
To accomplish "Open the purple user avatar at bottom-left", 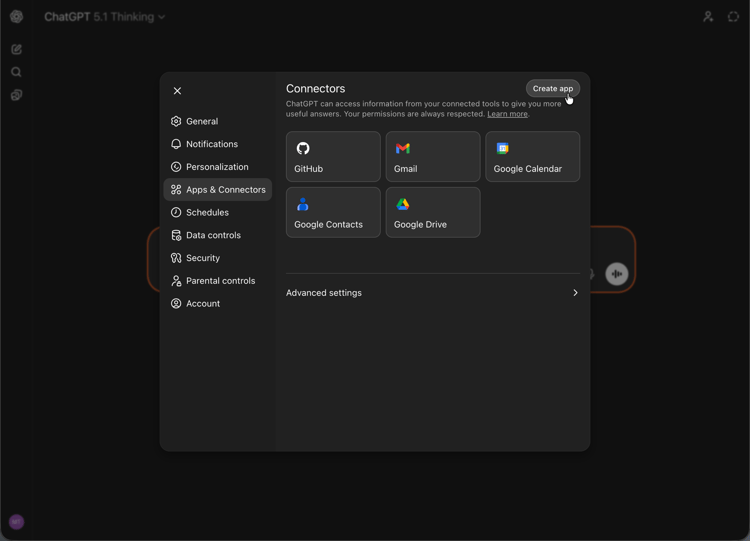I will [x=16, y=522].
